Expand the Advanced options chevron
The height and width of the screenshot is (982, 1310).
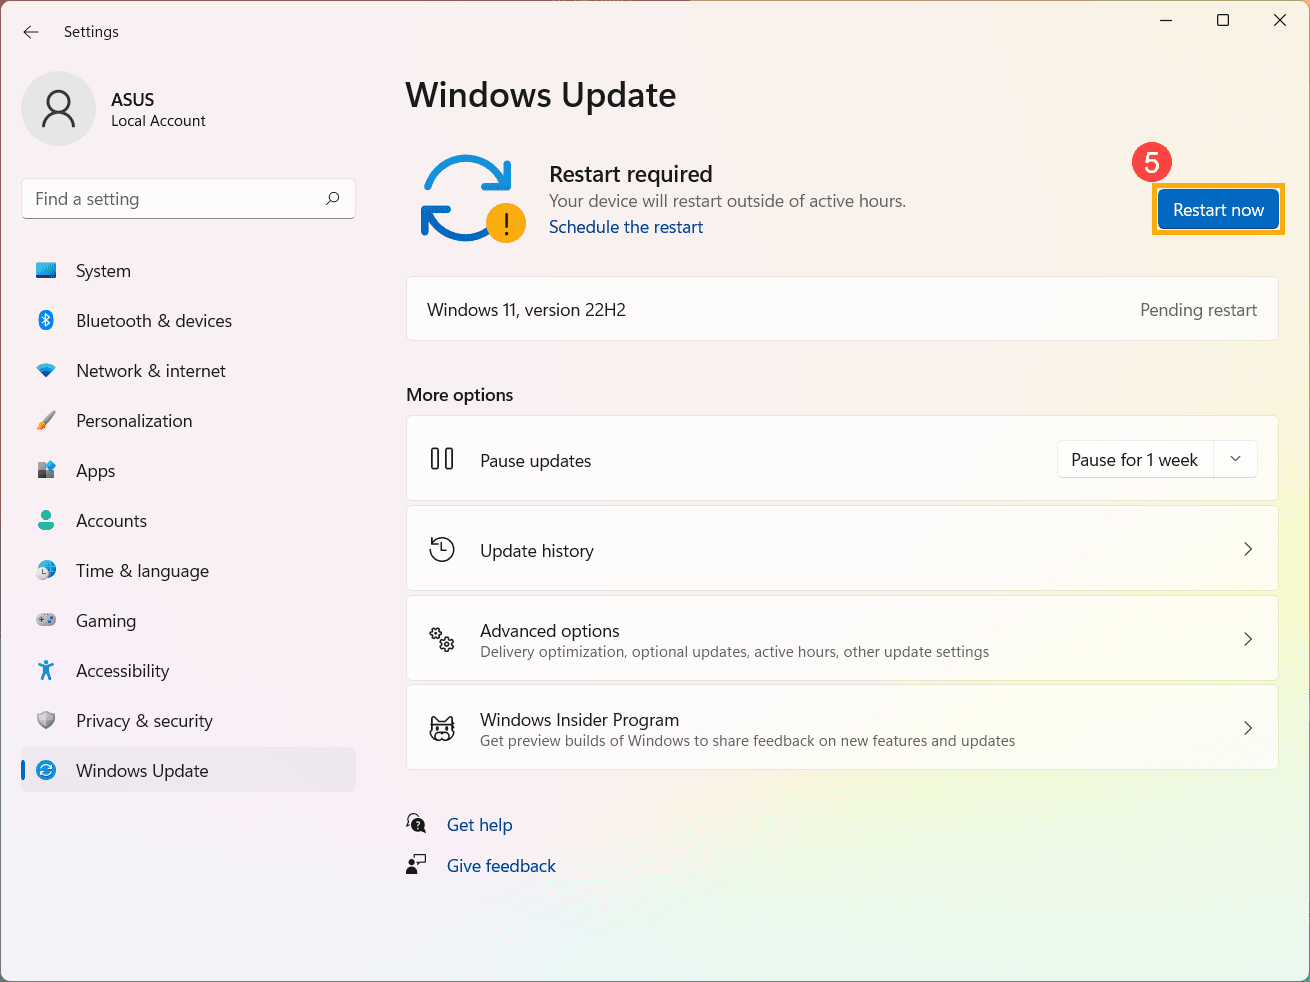[1248, 639]
